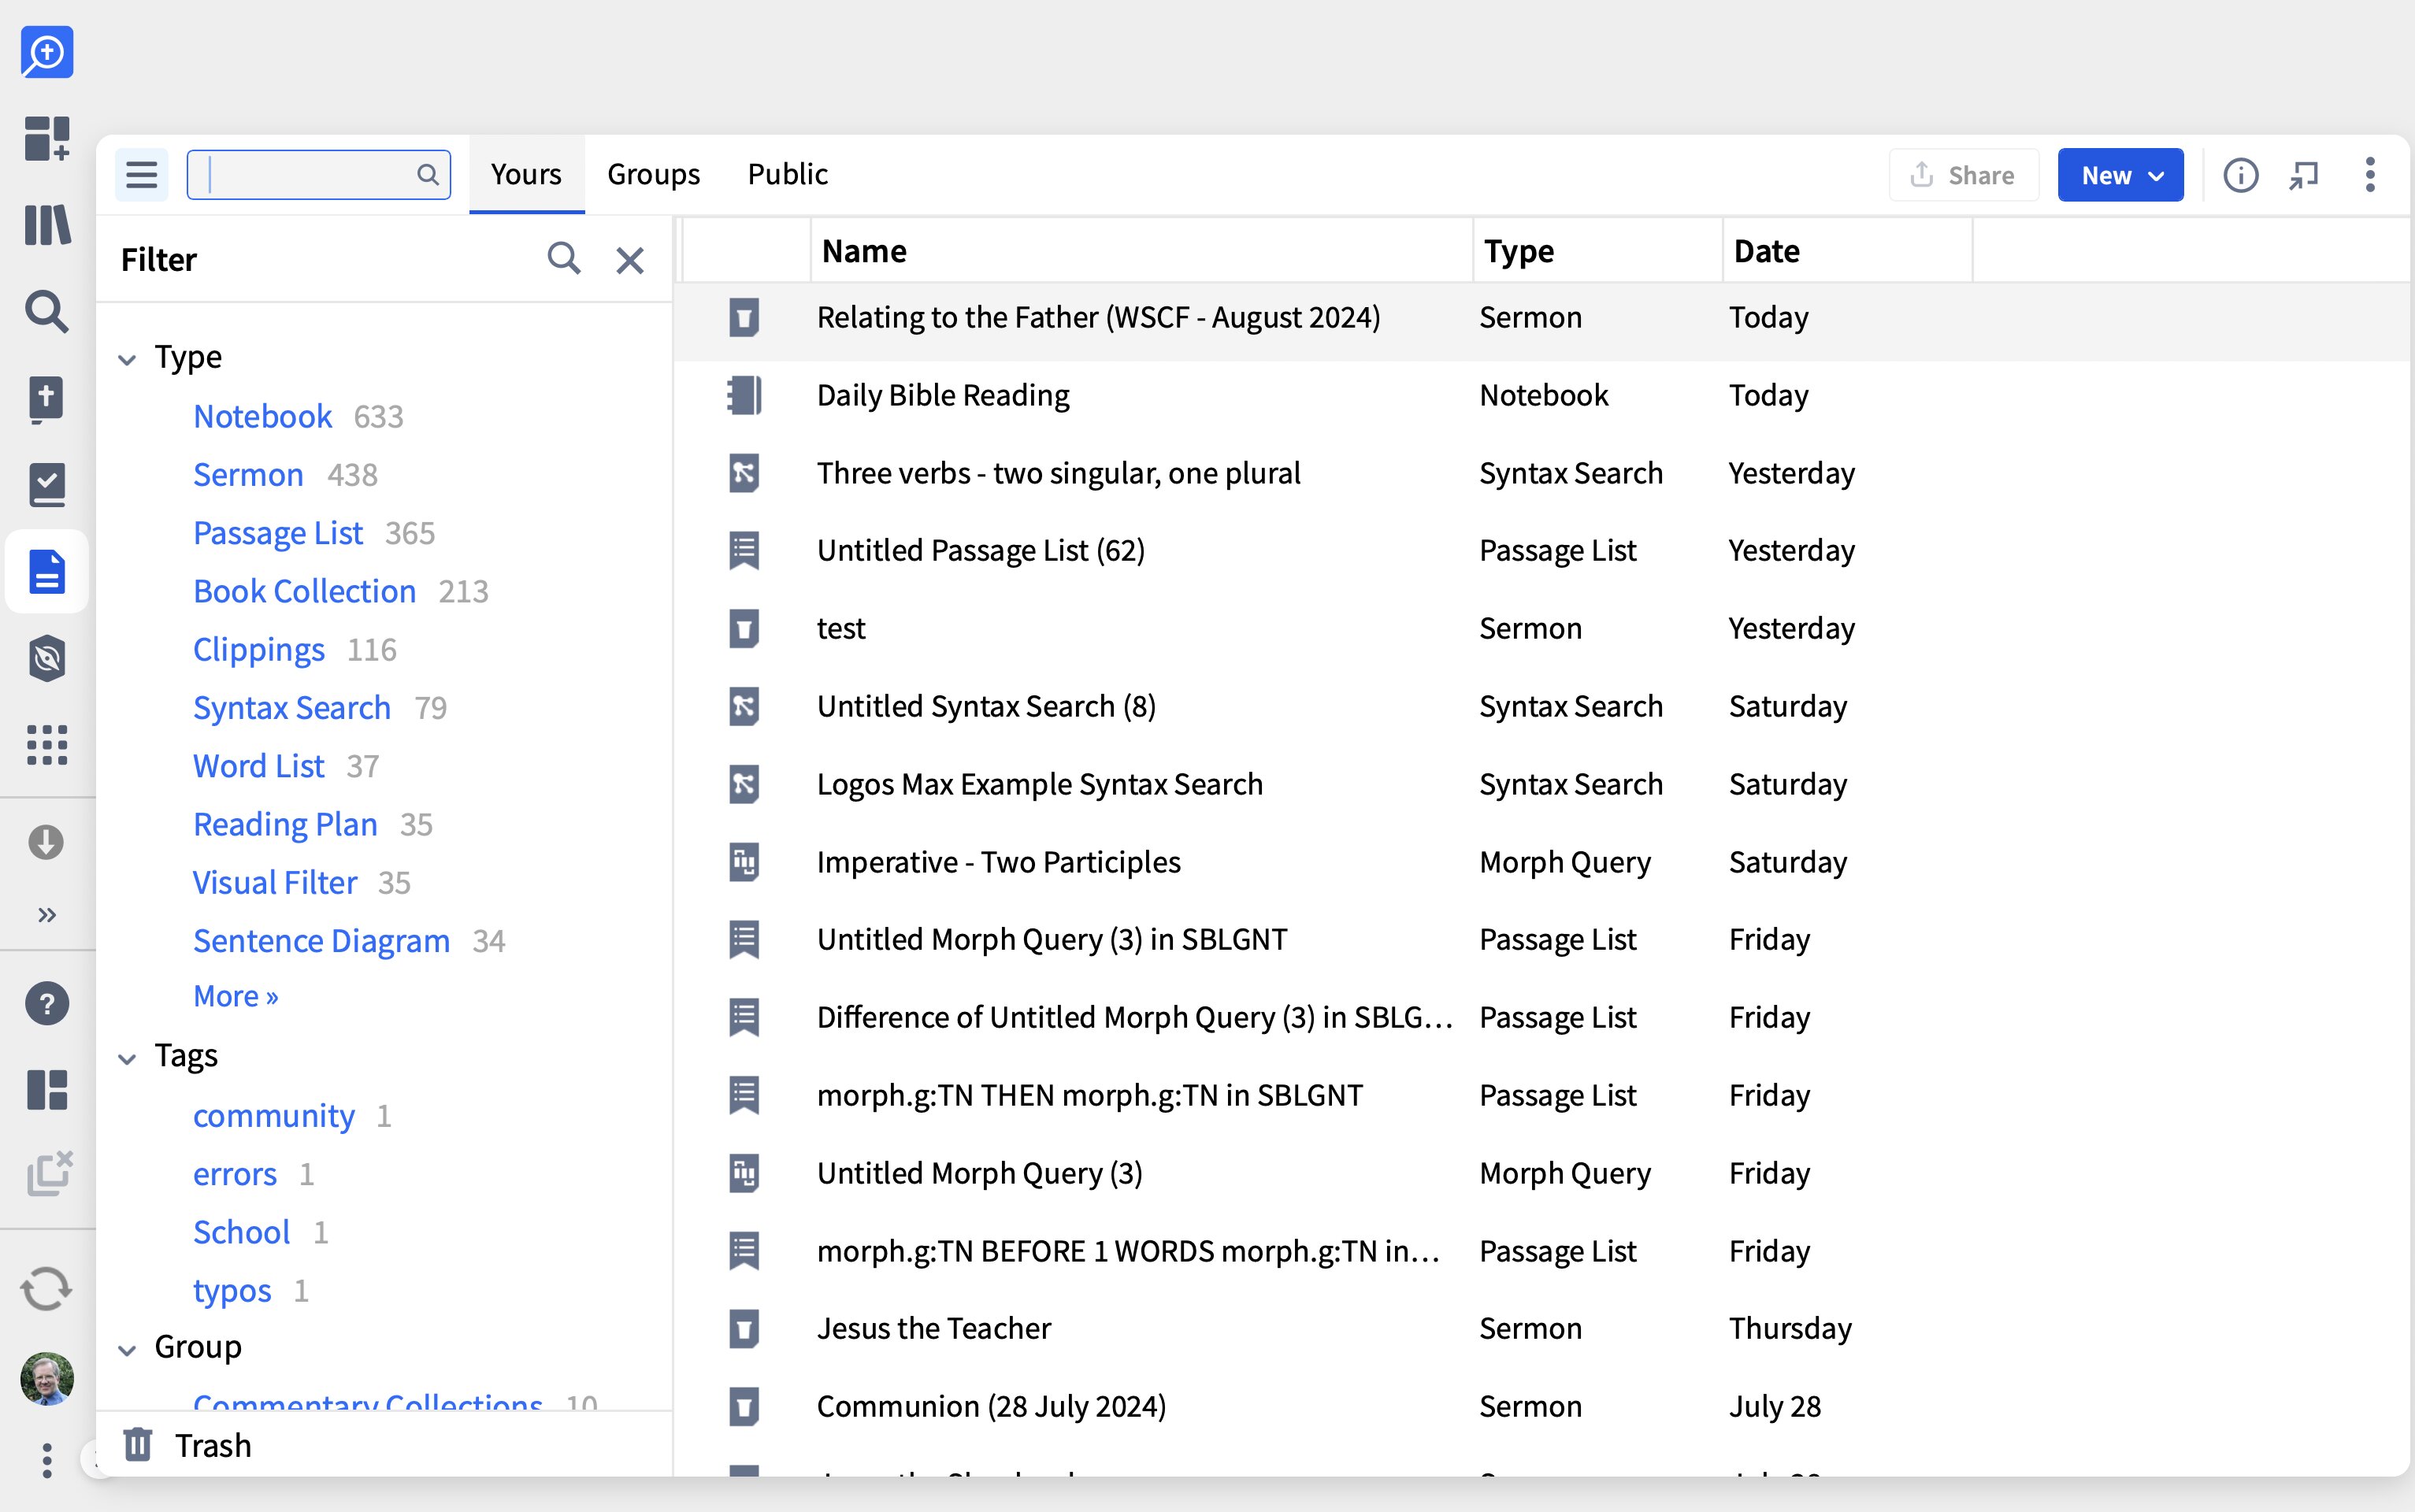2415x1512 pixels.
Task: Switch to the Groups tab
Action: point(654,174)
